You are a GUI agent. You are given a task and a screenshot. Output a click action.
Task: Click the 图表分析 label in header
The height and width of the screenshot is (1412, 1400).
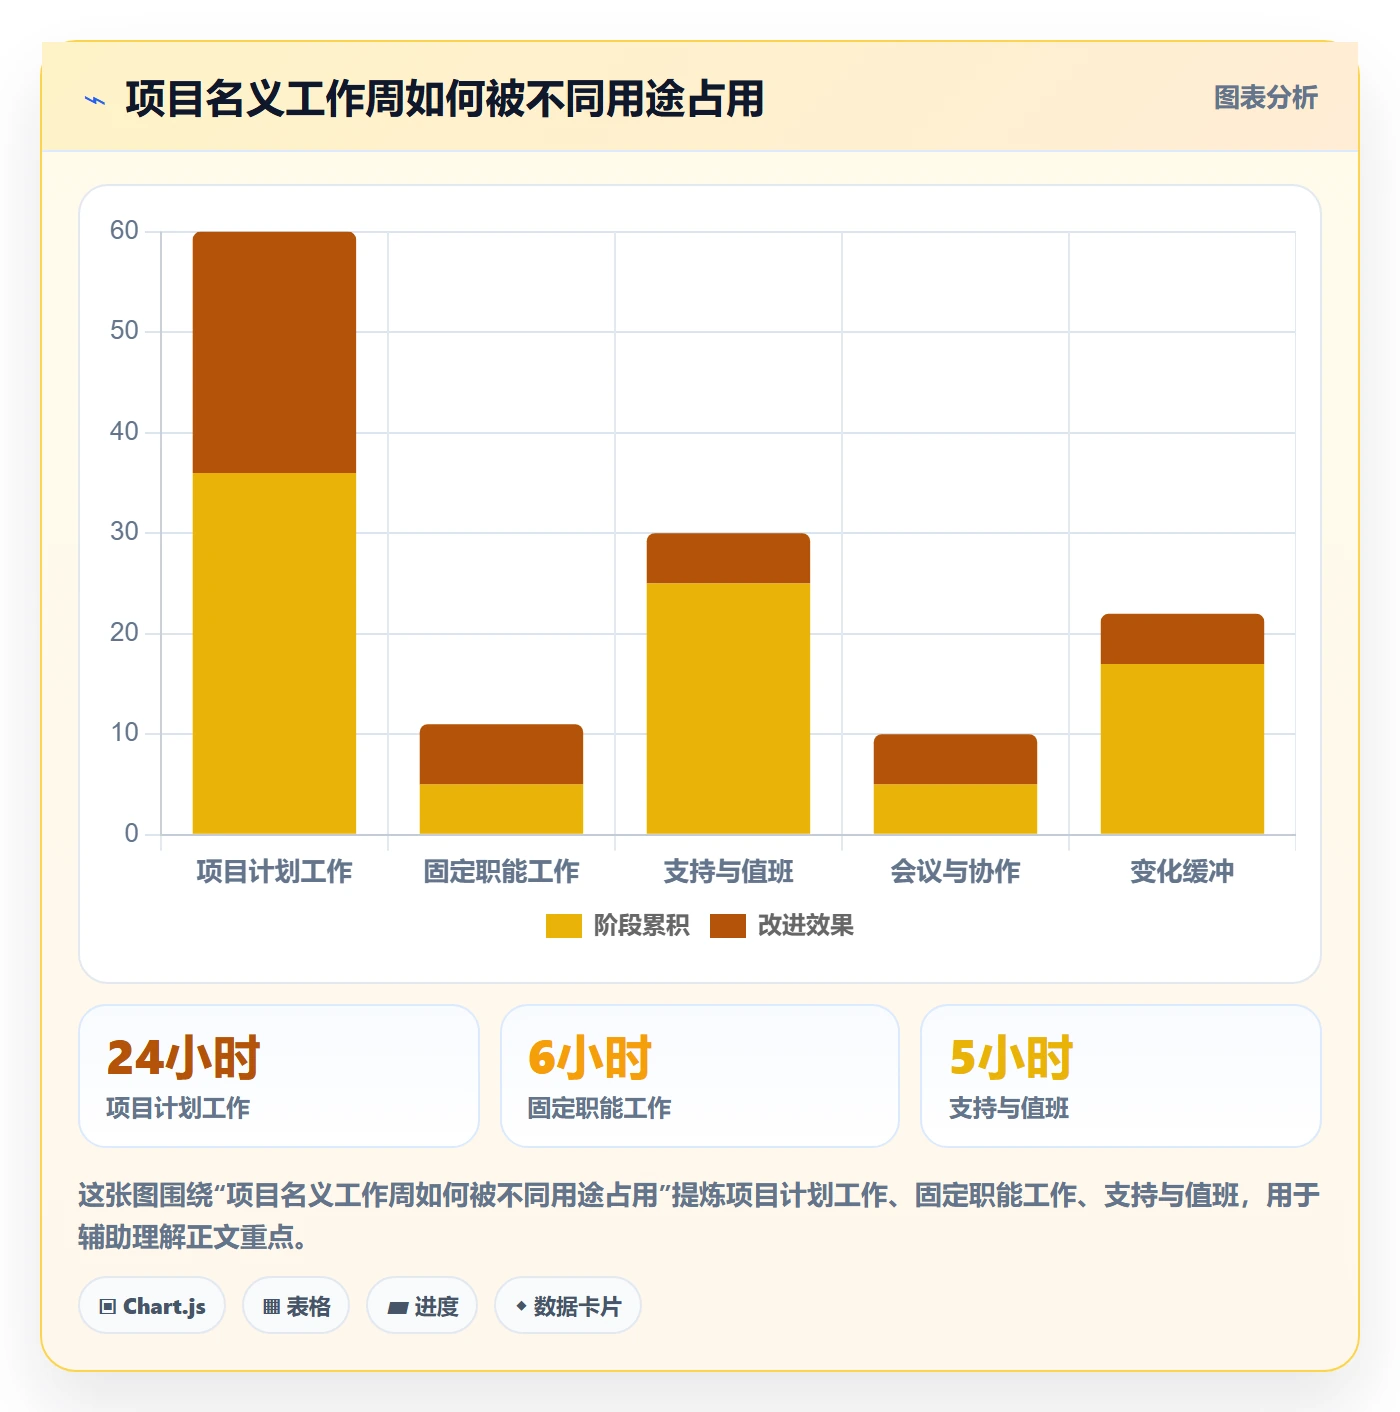pos(1265,98)
